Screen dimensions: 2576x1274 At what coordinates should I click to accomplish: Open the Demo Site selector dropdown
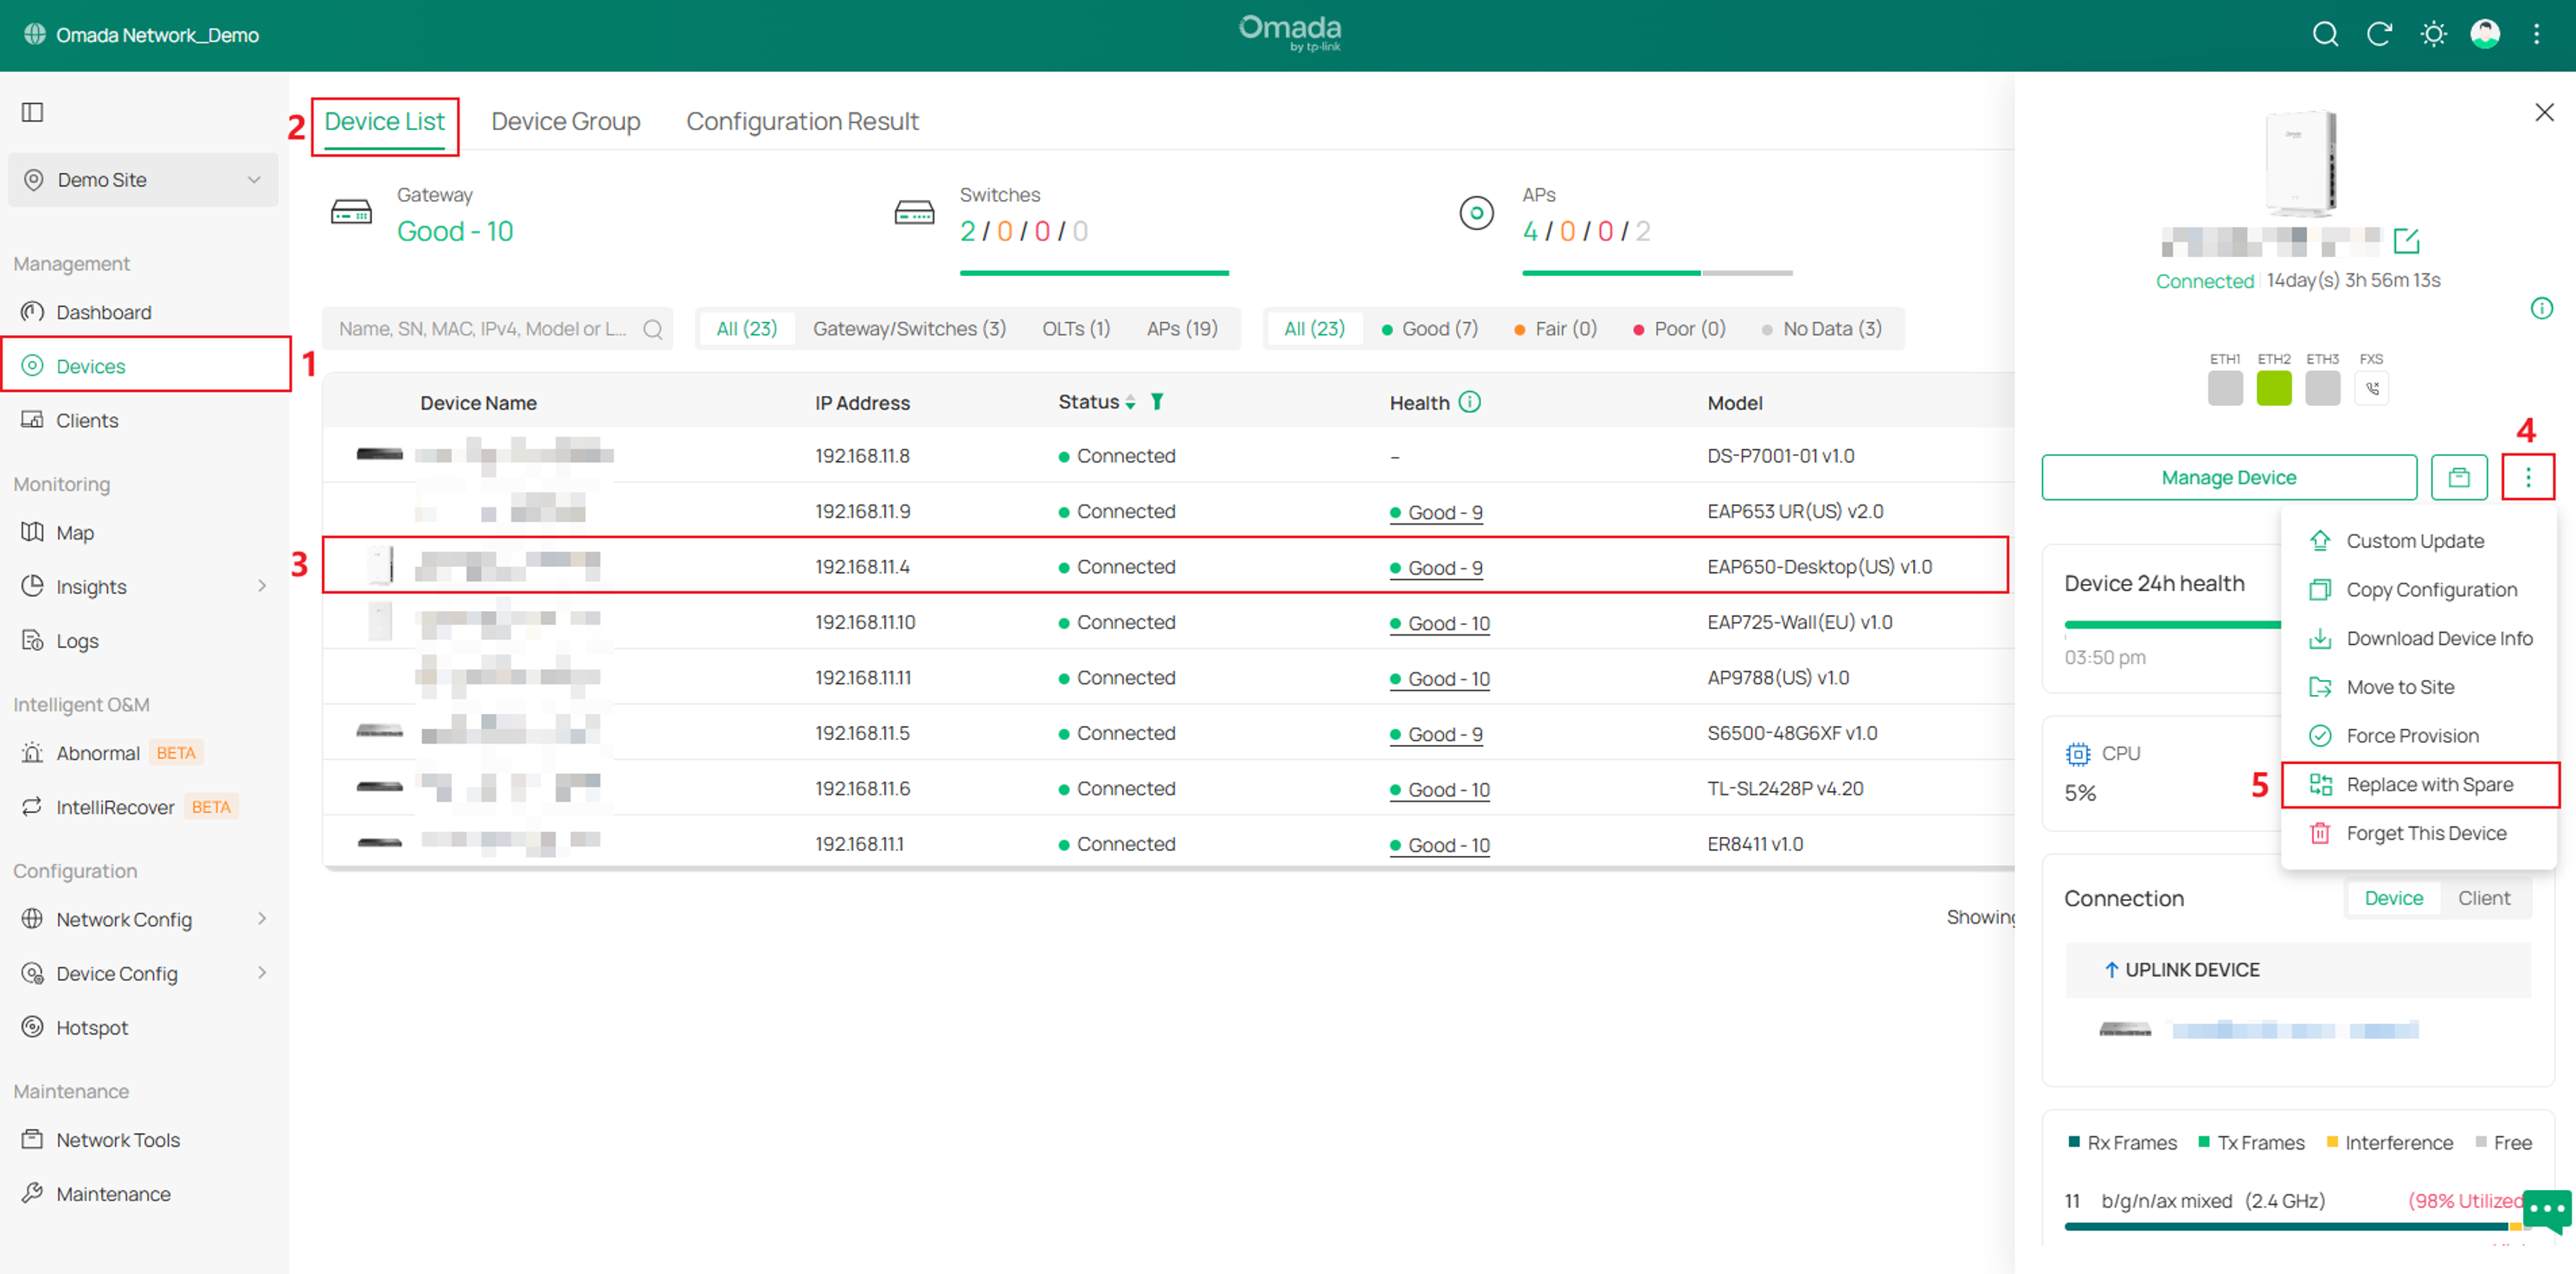point(143,180)
